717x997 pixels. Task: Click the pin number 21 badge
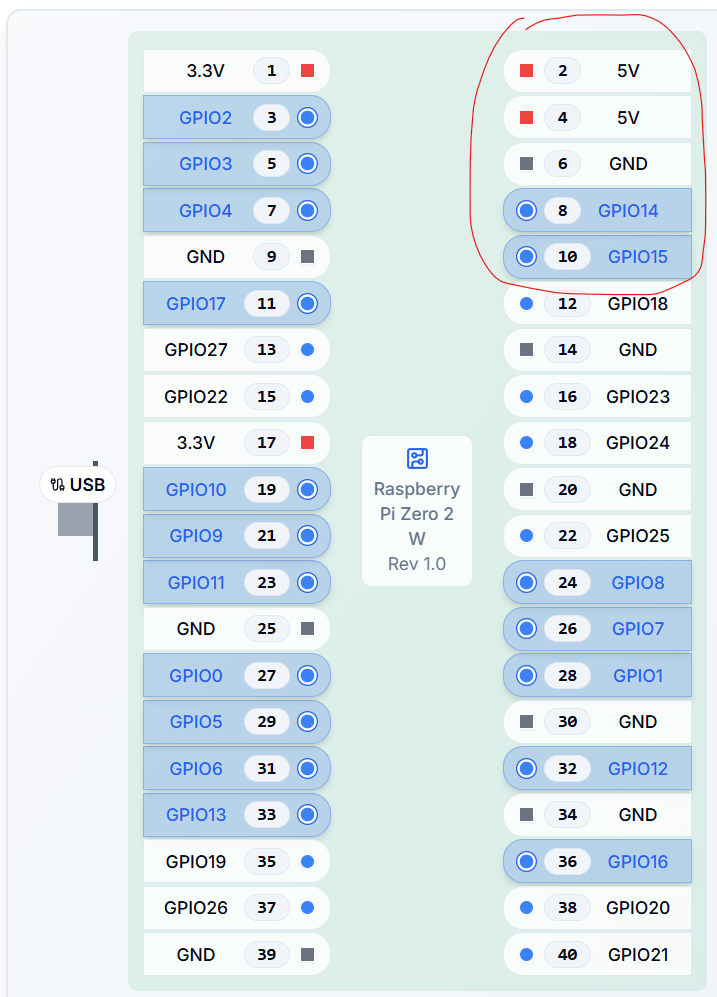pyautogui.click(x=266, y=536)
